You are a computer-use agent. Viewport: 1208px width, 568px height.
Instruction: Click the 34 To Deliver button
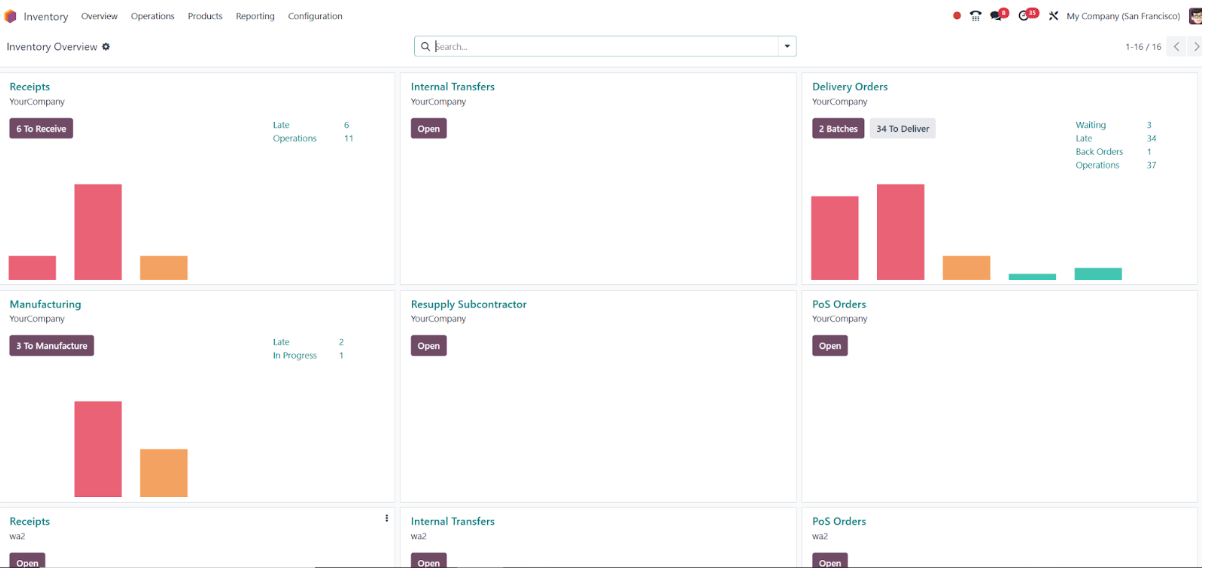pos(903,128)
